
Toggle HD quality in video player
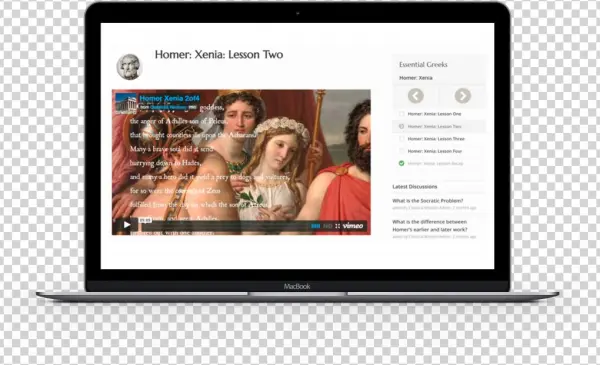click(327, 226)
